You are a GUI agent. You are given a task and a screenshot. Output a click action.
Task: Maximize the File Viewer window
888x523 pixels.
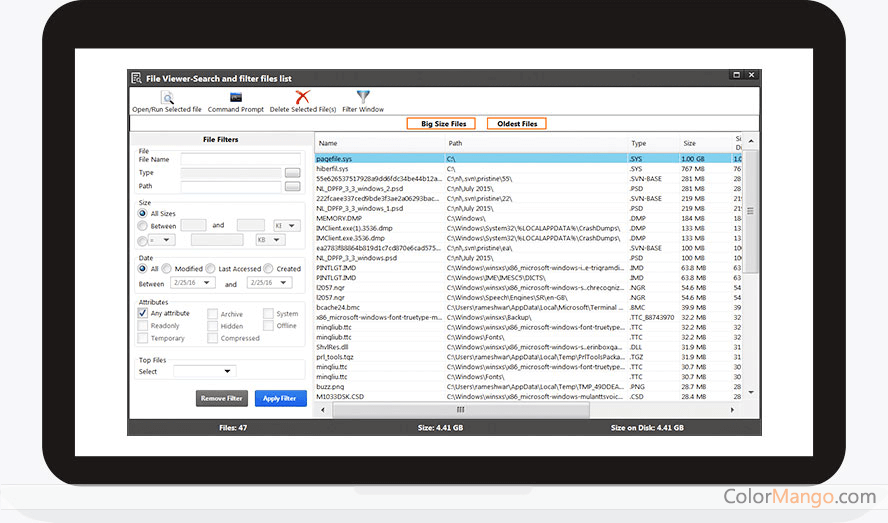[736, 76]
